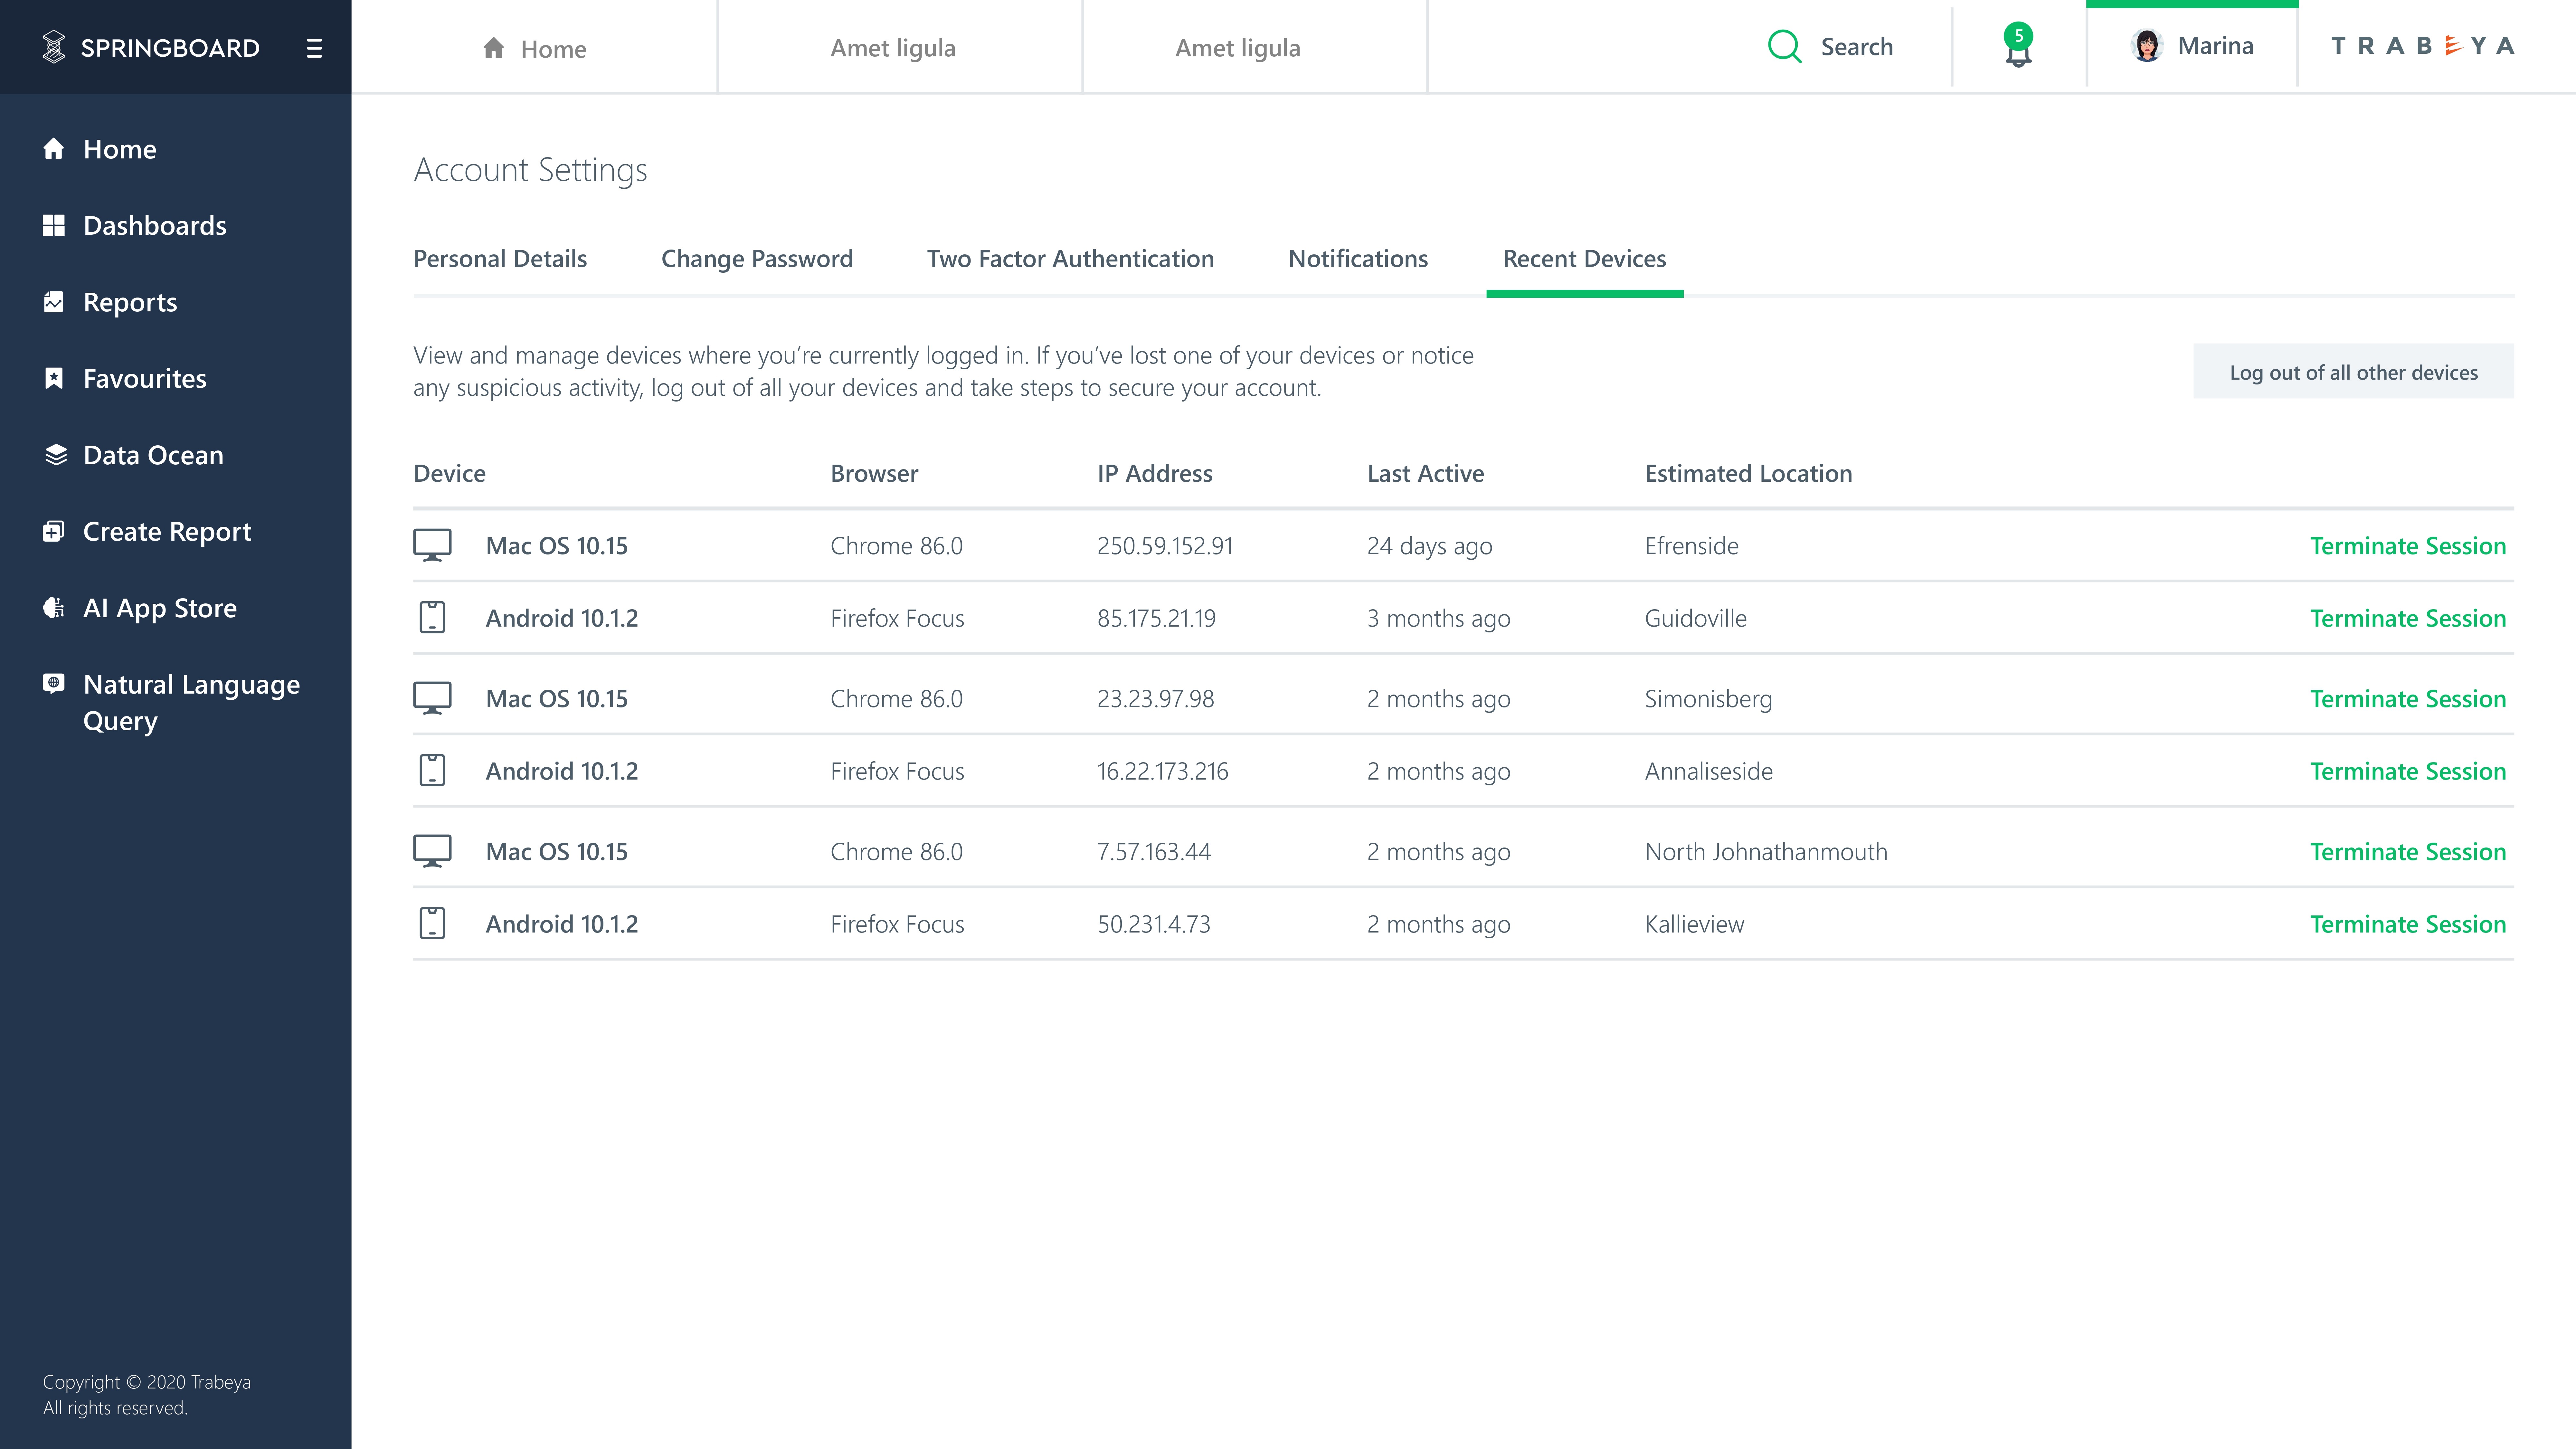This screenshot has width=2576, height=1449.
Task: Open the Personal Details tab
Action: 500,259
